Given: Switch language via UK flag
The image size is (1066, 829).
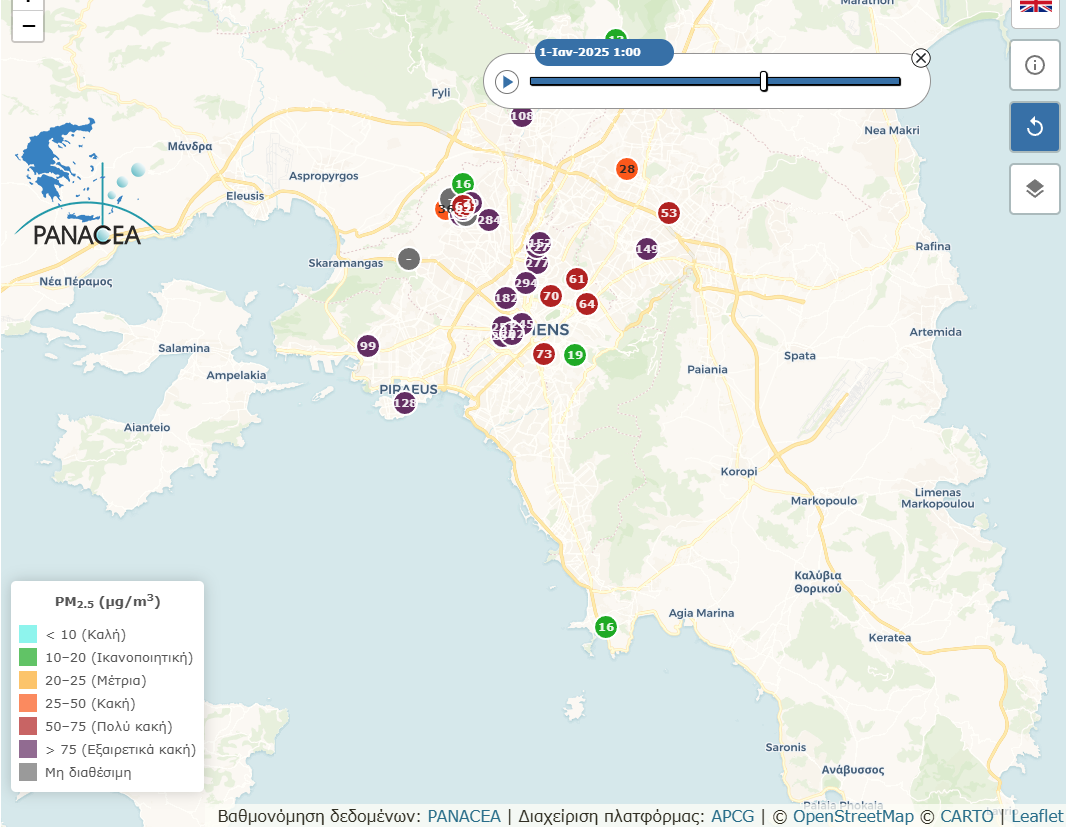Looking at the screenshot, I should click(1035, 8).
